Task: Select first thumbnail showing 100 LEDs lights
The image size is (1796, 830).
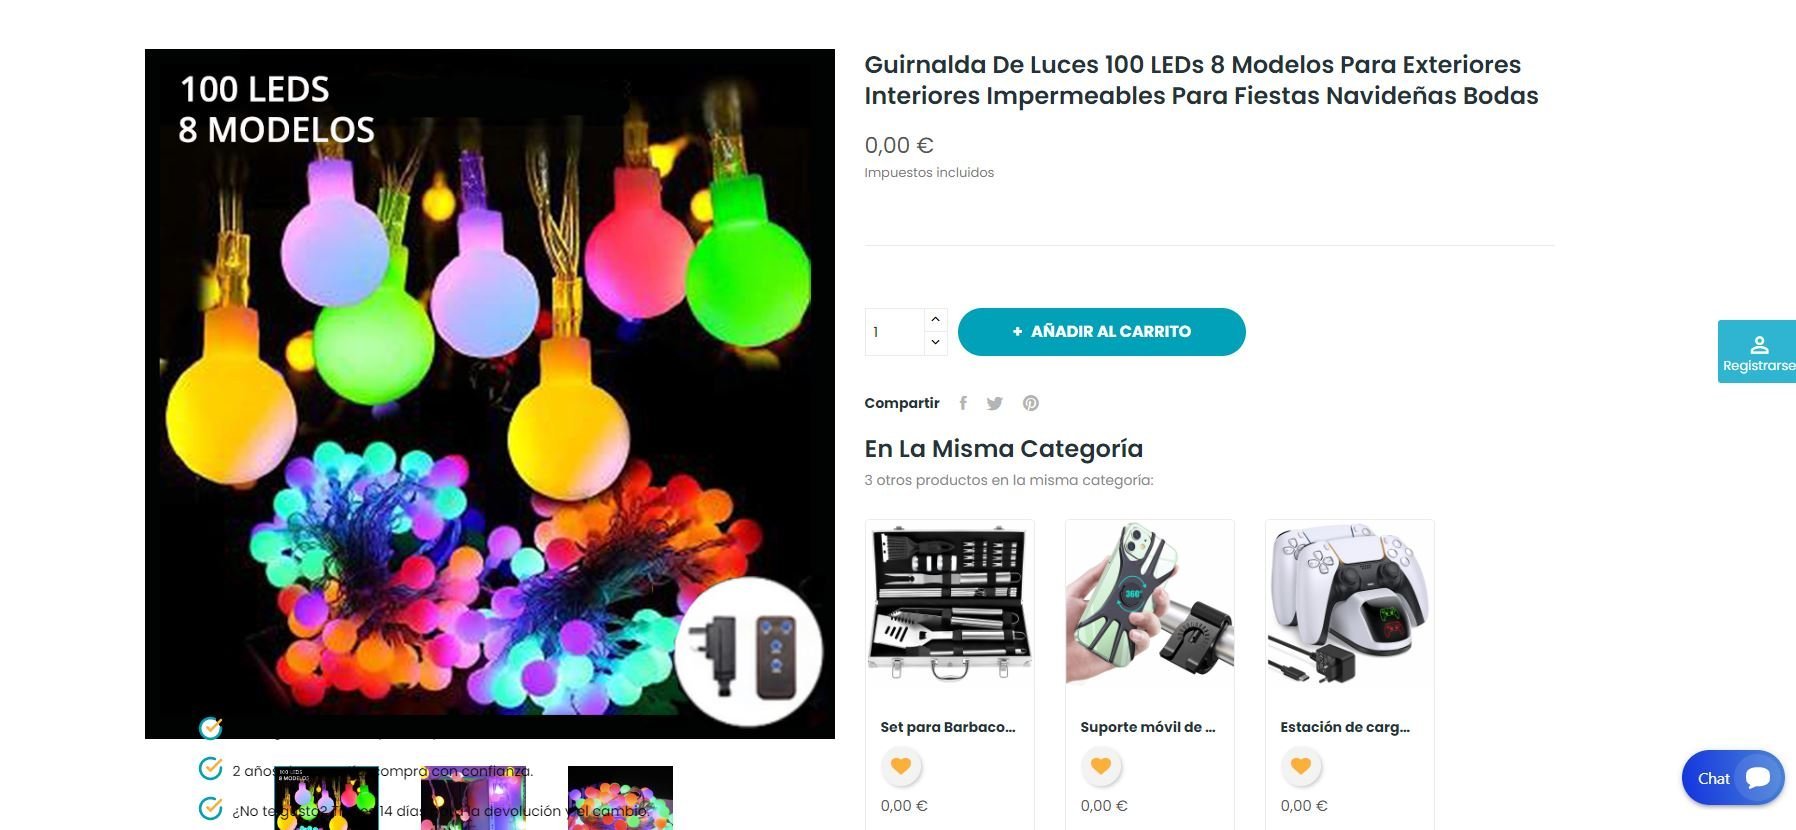Action: click(x=326, y=798)
